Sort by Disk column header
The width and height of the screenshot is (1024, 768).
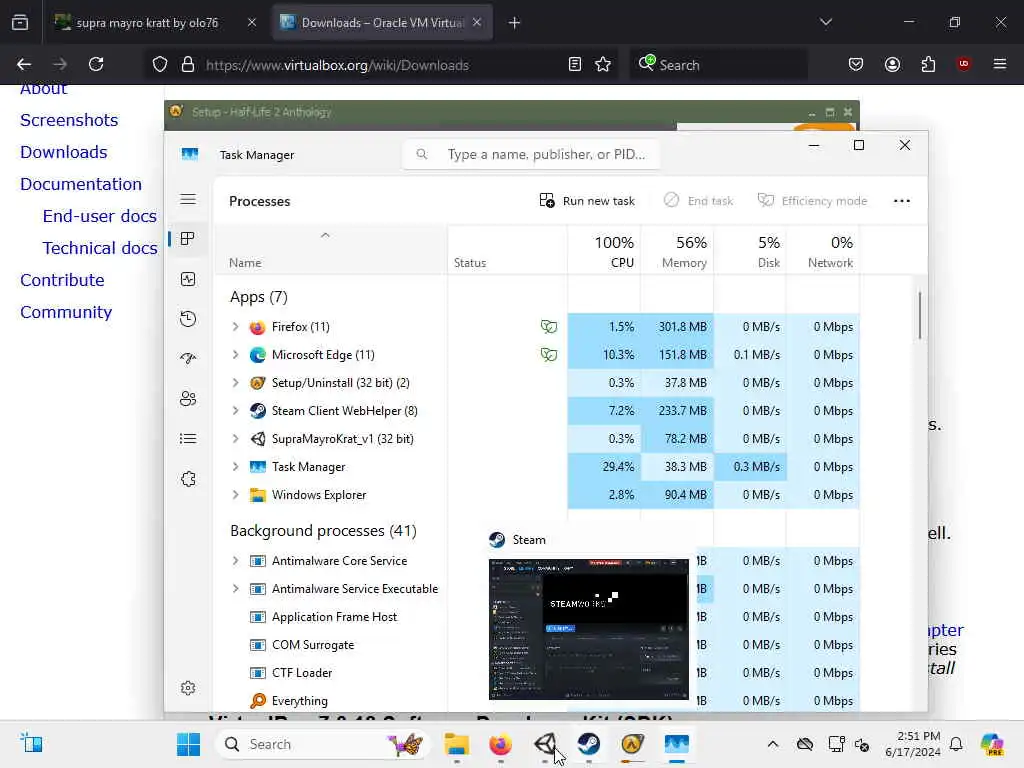[x=750, y=251]
